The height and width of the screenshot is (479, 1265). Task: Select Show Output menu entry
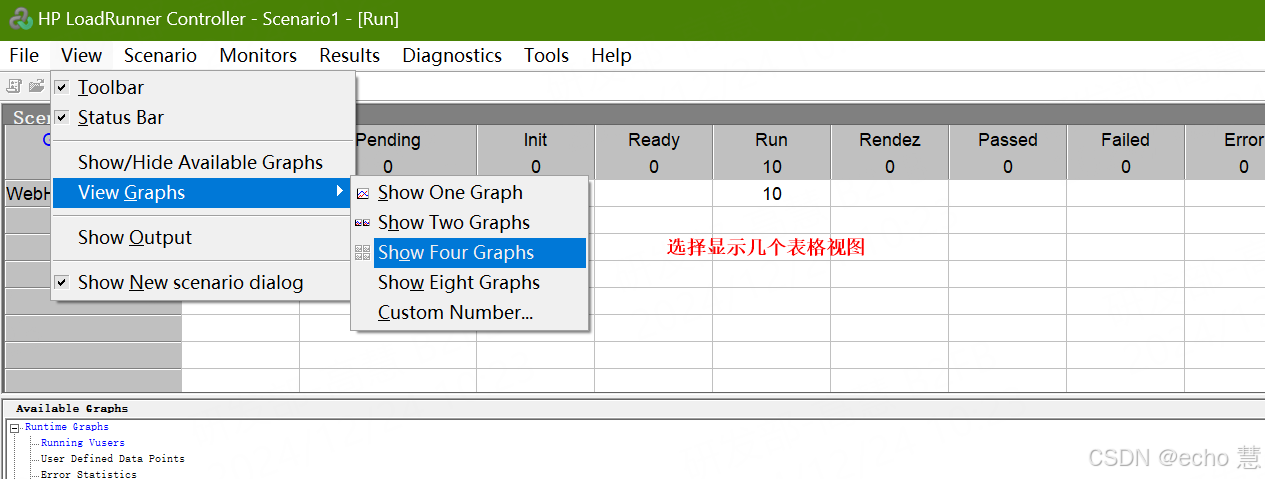click(203, 238)
